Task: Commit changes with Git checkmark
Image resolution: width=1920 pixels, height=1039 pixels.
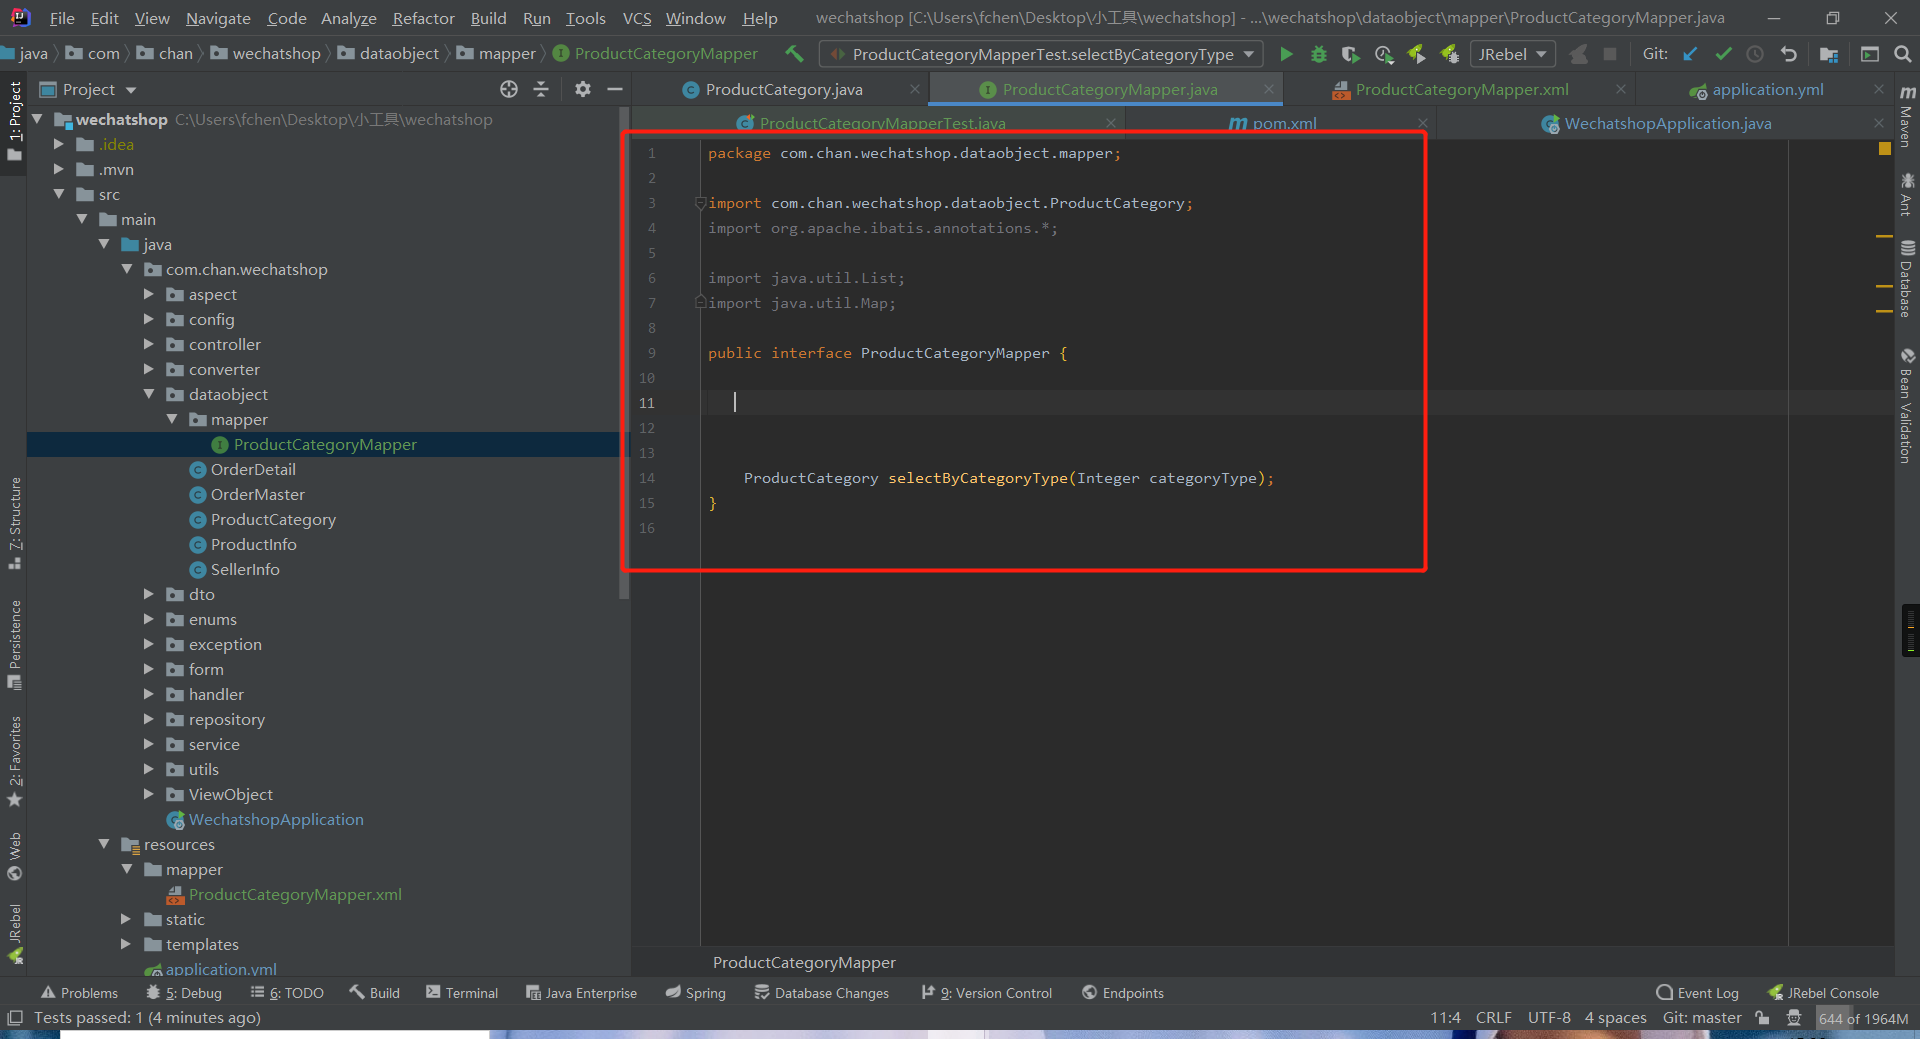Action: [1723, 54]
